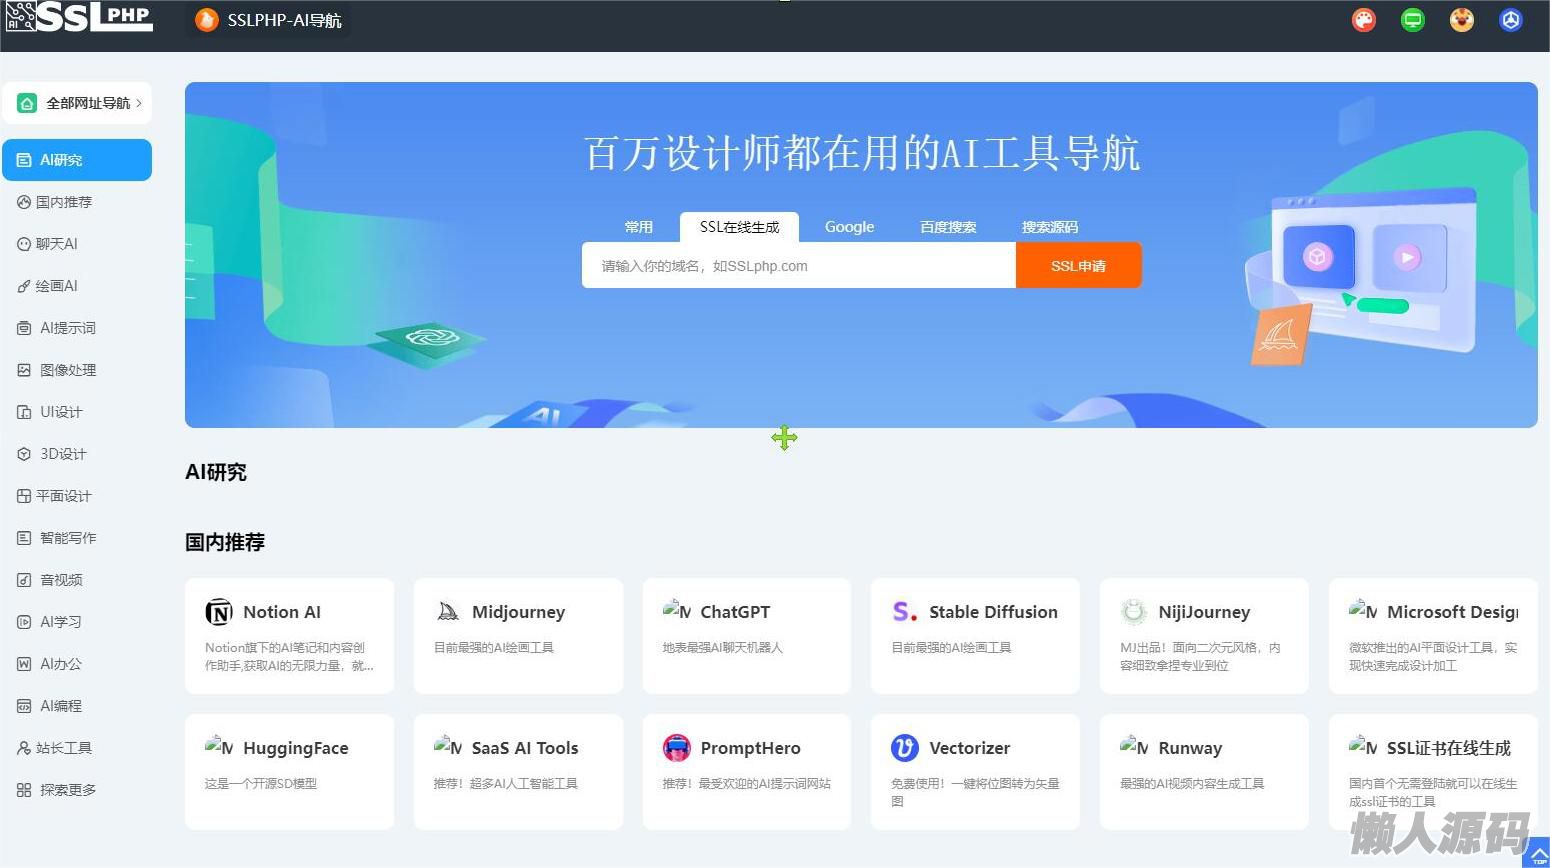Open the UI设计 sidebar category
Viewport: 1550px width, 868px height.
click(x=77, y=412)
